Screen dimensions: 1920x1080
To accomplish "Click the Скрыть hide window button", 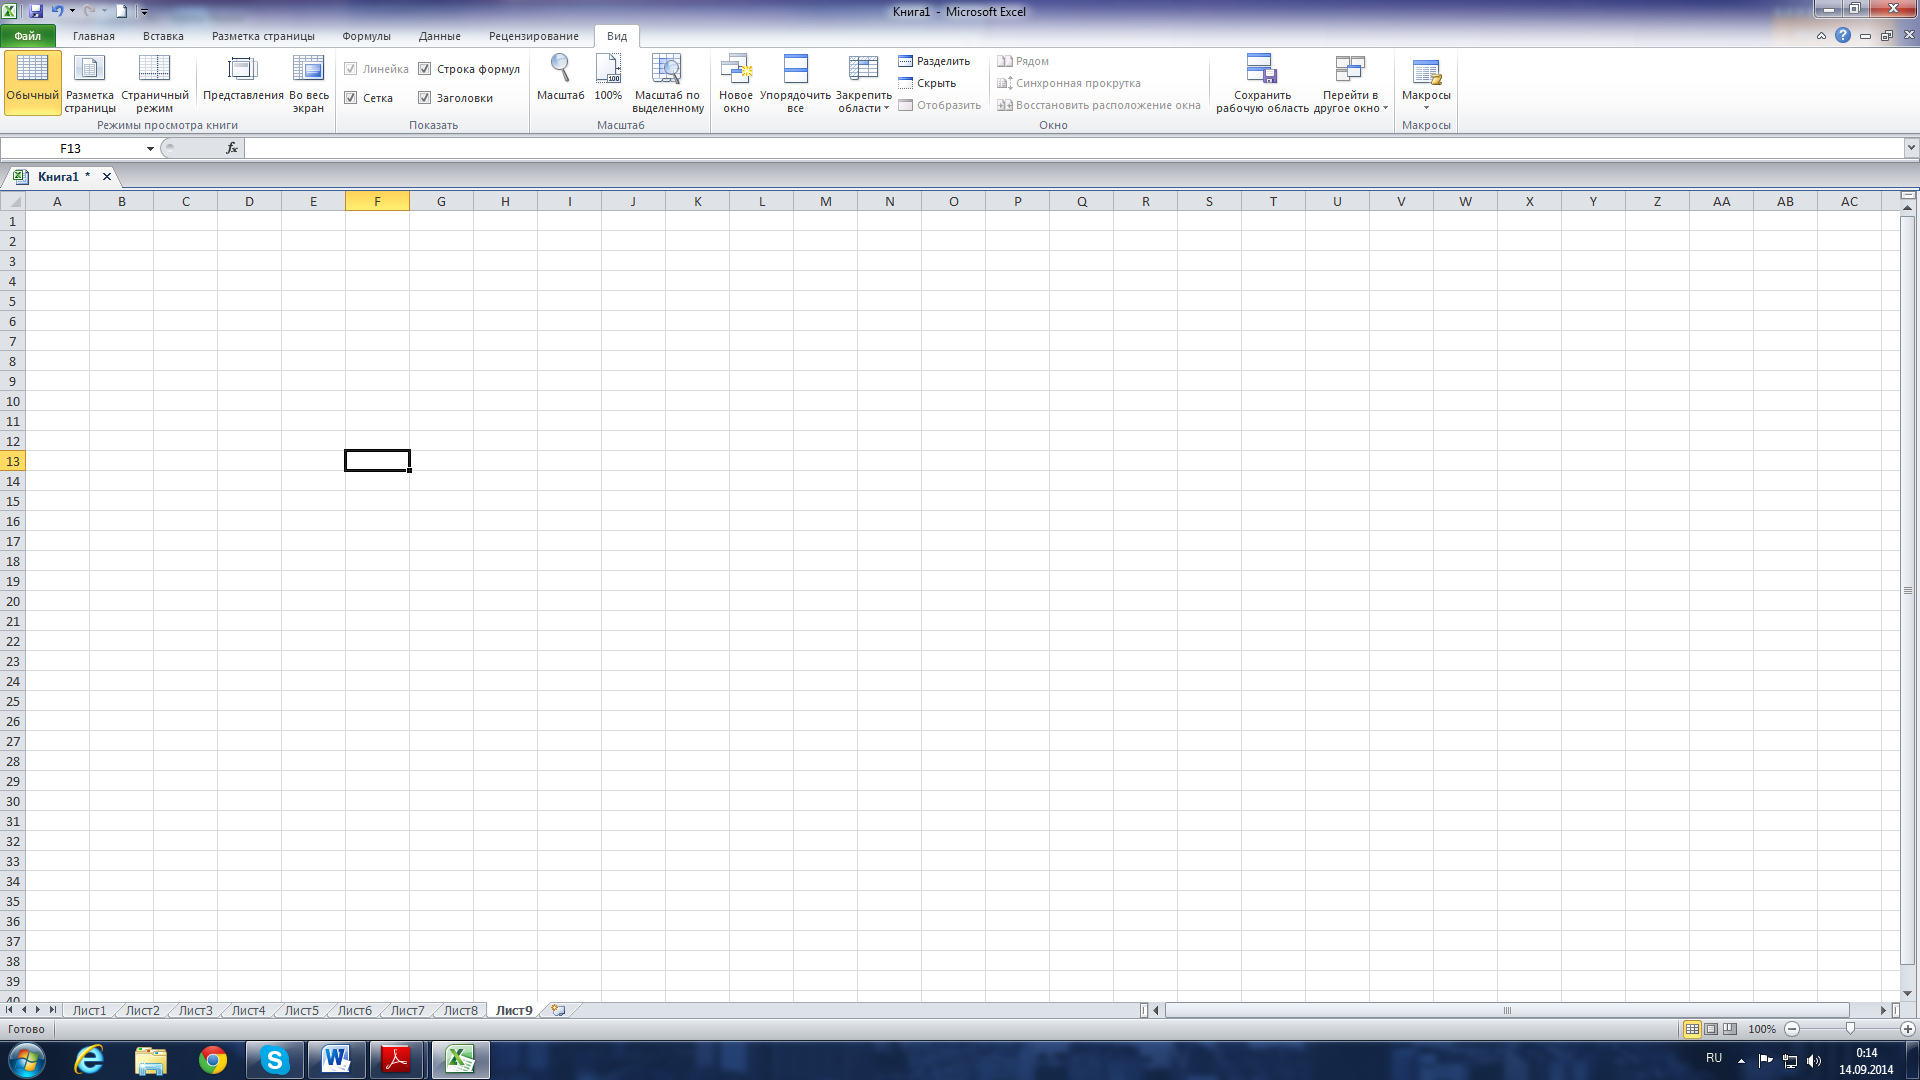I will tap(927, 83).
